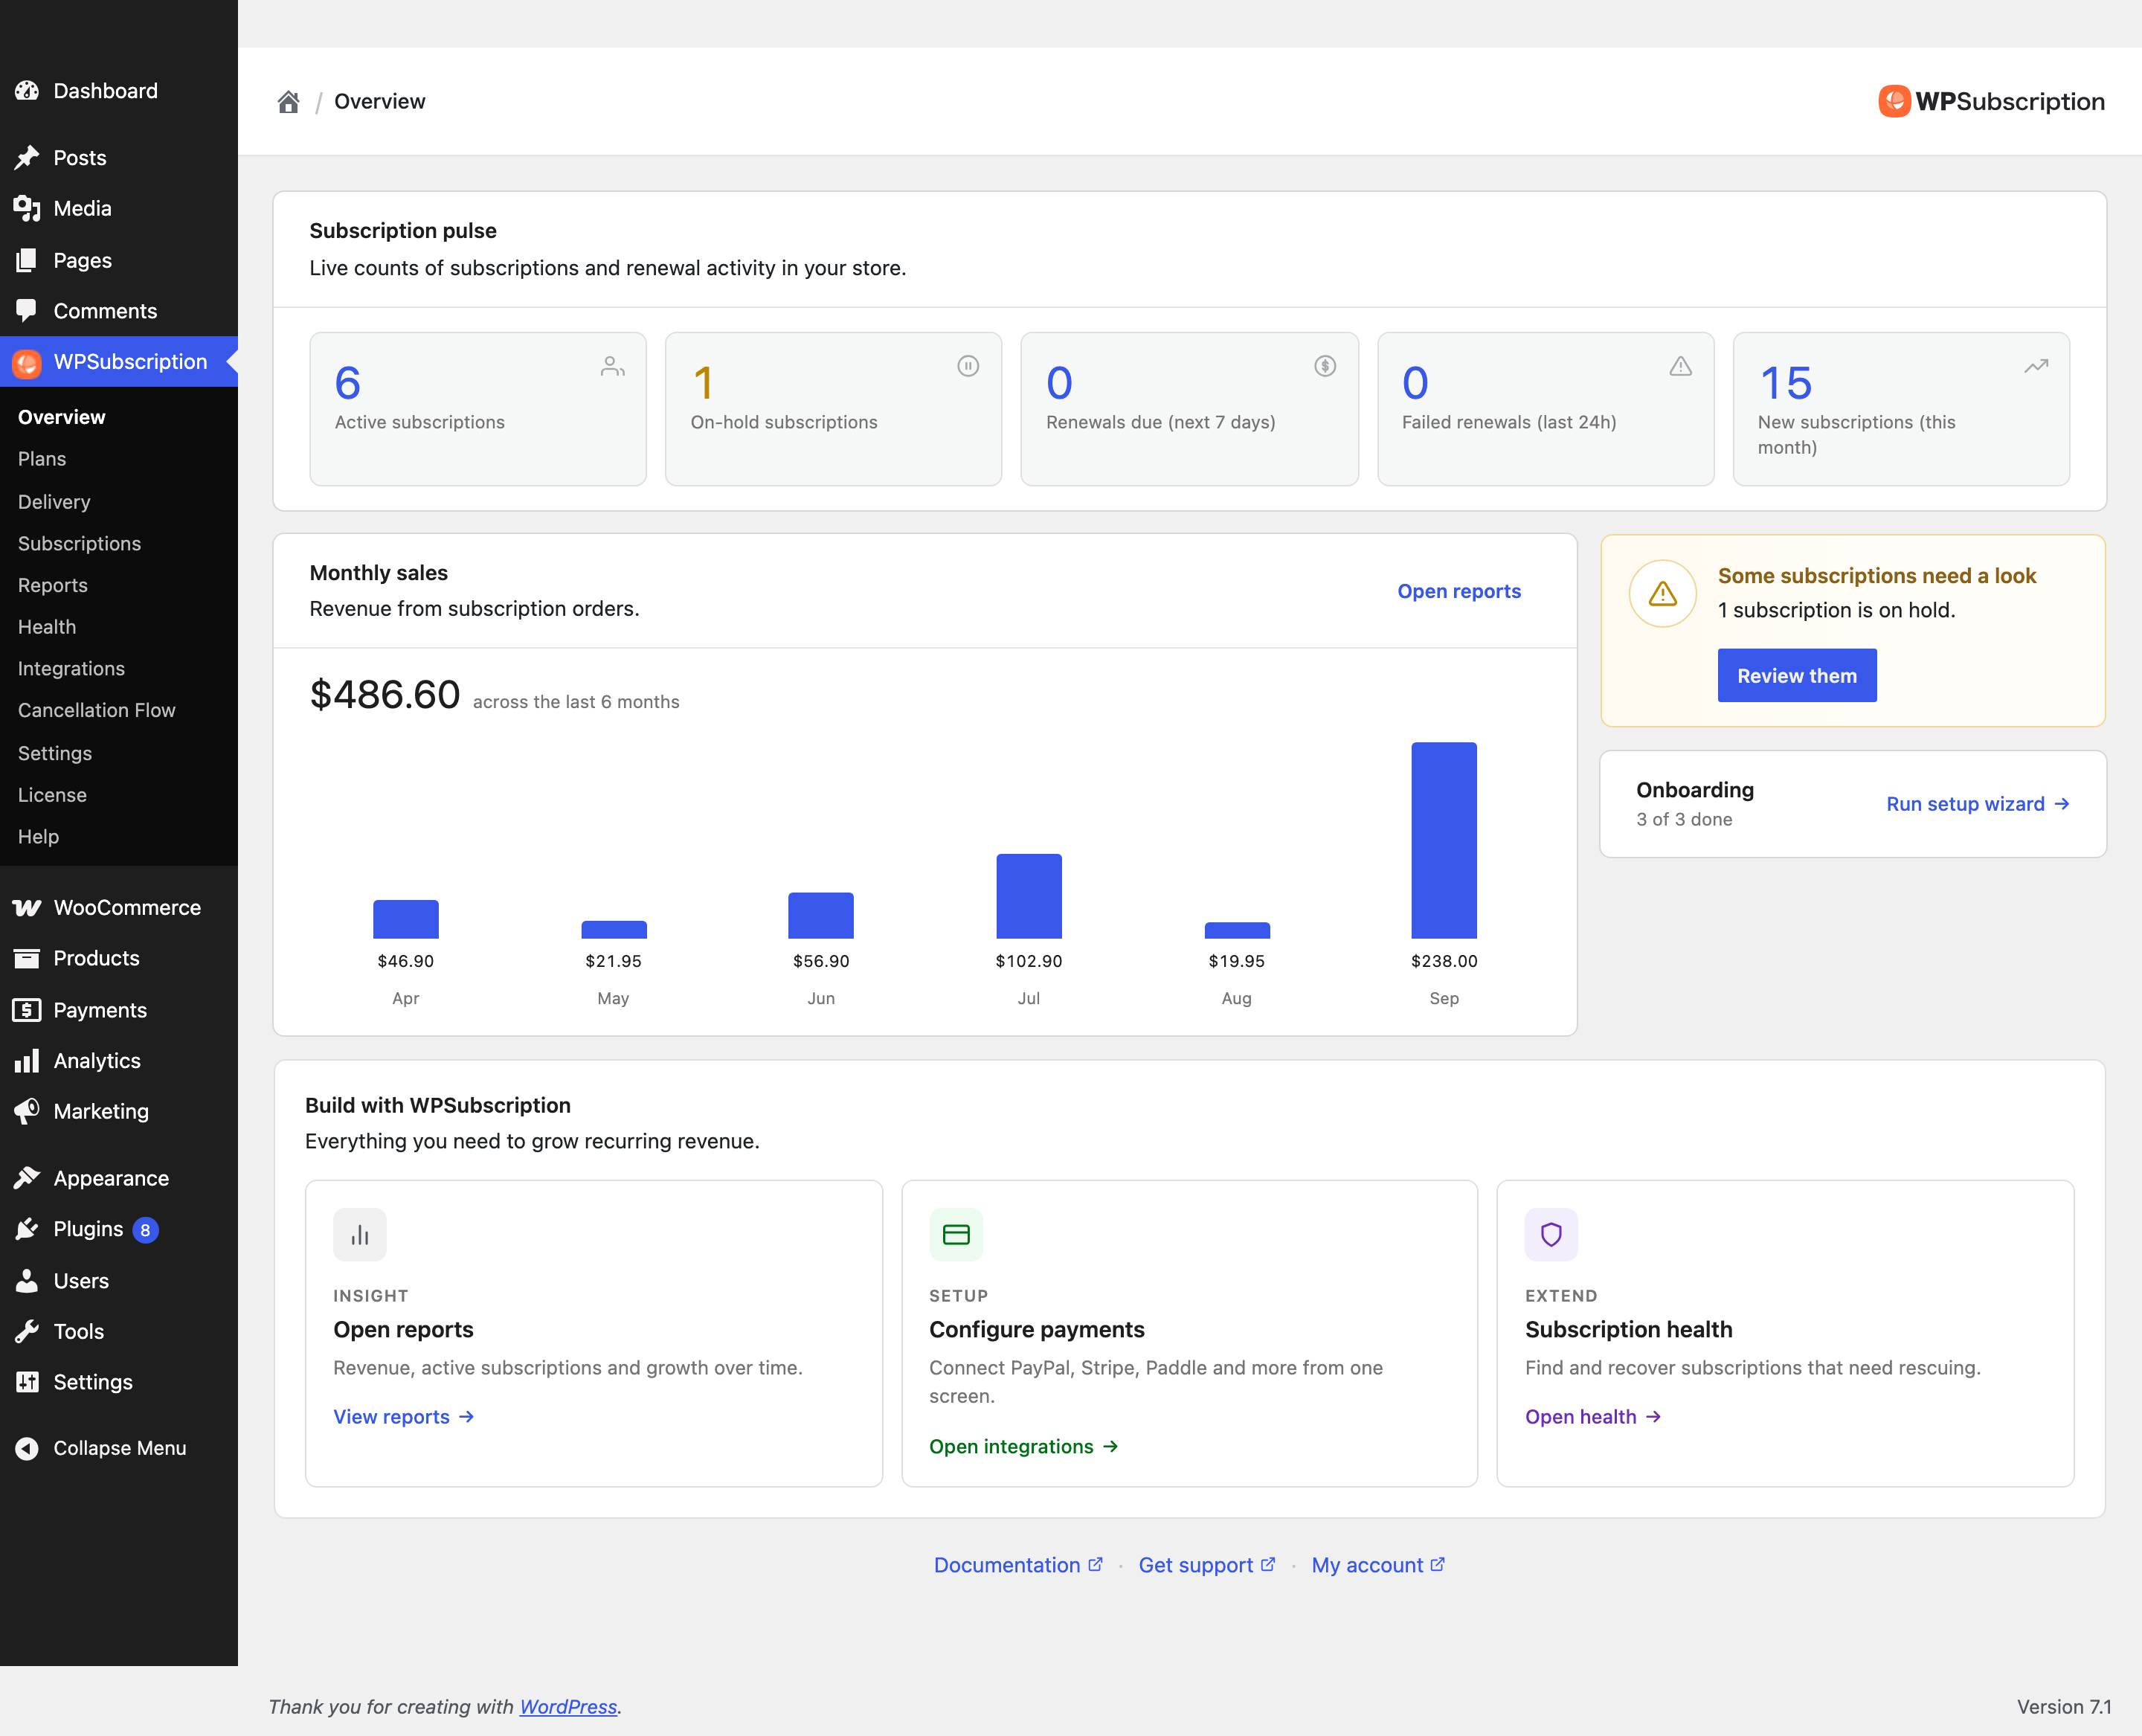Click the Sep bar in sales chart
This screenshot has height=1736, width=2142.
tap(1444, 840)
